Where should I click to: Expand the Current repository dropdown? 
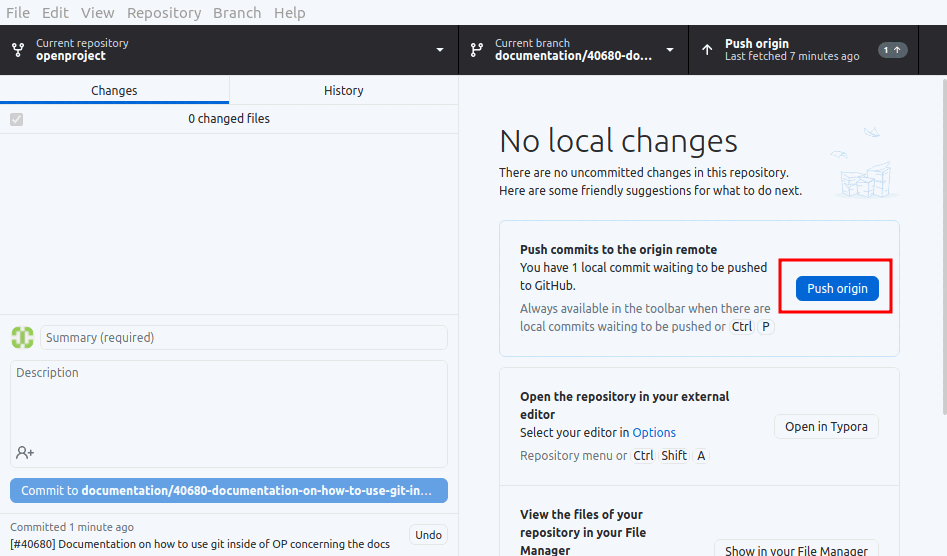[440, 50]
